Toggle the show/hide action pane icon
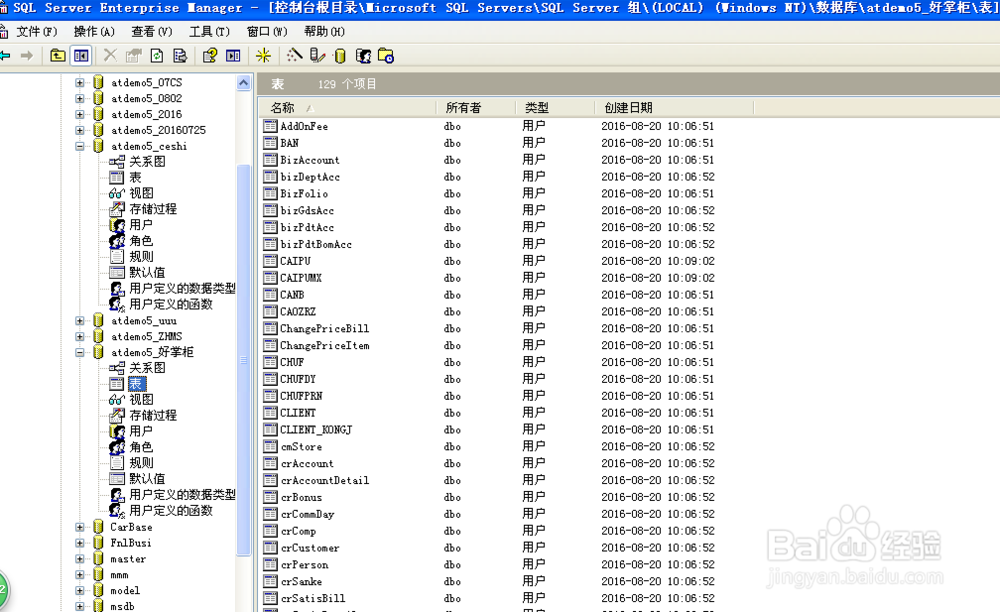Image resolution: width=1000 pixels, height=612 pixels. [233, 56]
